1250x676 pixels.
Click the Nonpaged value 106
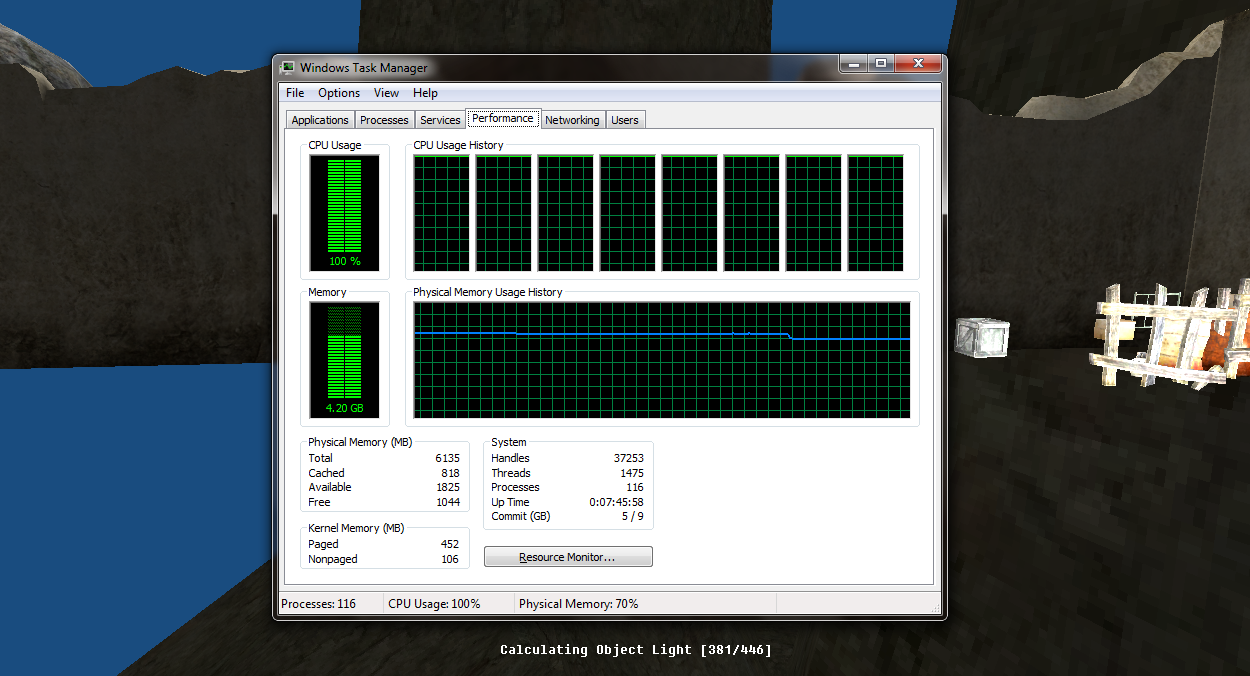tap(450, 559)
